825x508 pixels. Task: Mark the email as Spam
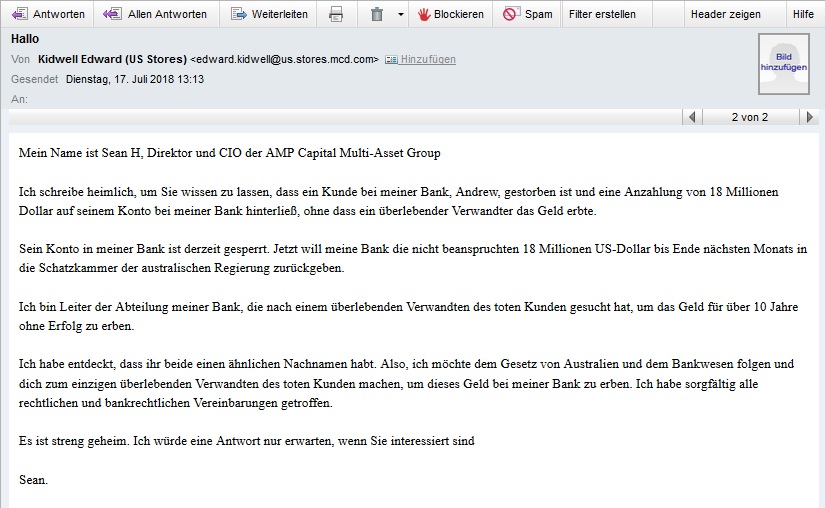pos(527,14)
